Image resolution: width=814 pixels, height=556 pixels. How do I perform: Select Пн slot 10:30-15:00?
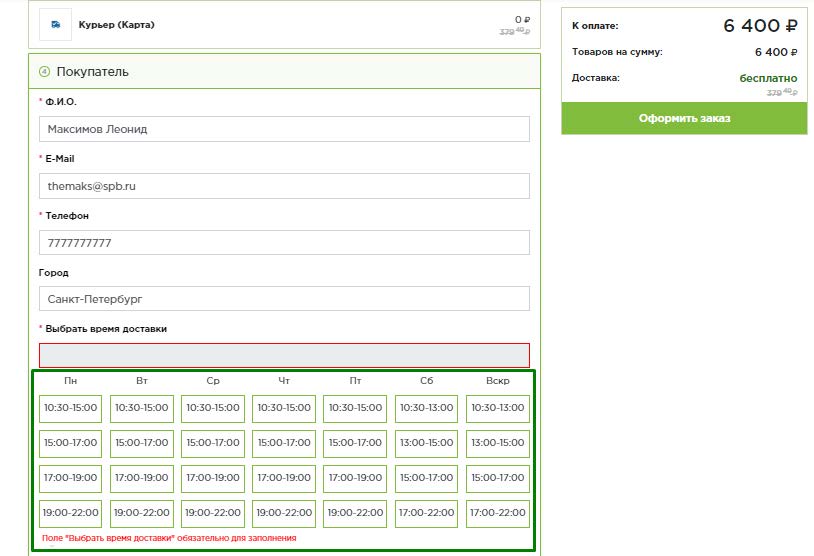[71, 409]
